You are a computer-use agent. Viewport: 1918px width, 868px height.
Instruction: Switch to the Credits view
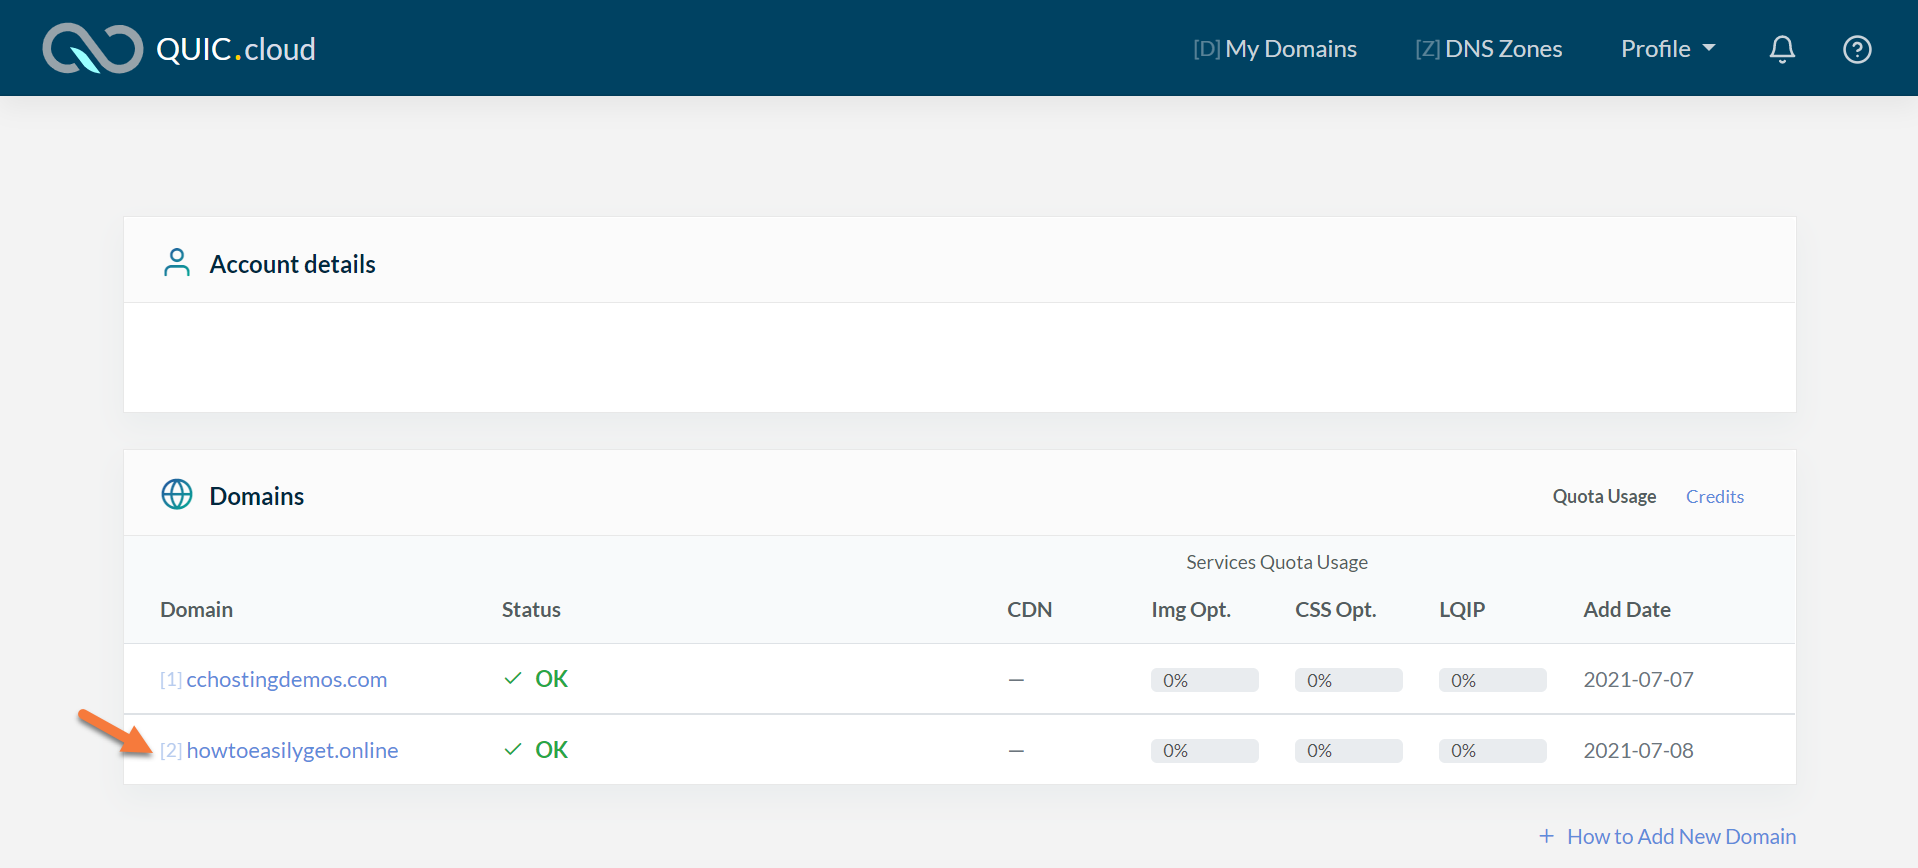[1714, 497]
